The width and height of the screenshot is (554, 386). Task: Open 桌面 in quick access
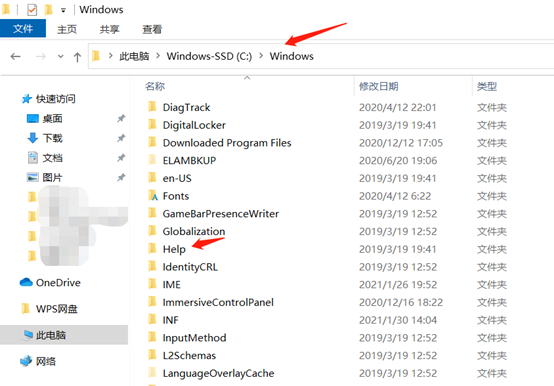(x=52, y=119)
